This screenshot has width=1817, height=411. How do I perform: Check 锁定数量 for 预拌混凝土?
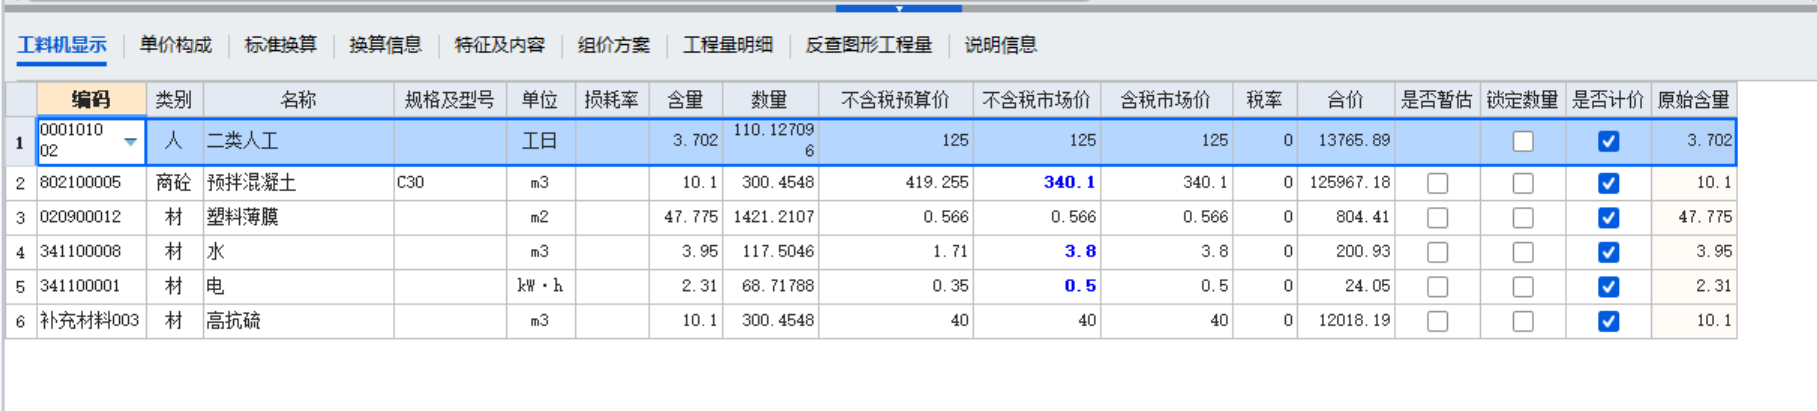(1523, 184)
